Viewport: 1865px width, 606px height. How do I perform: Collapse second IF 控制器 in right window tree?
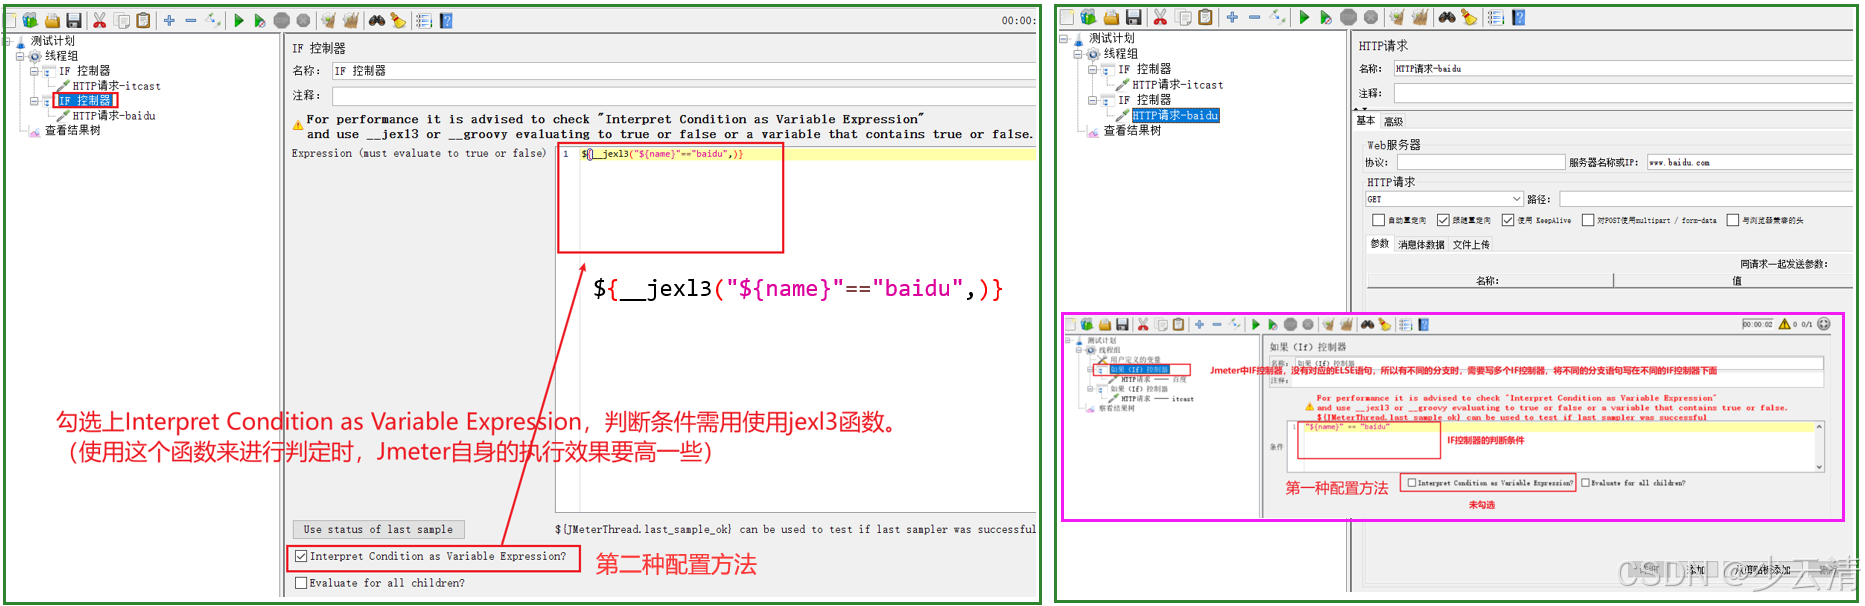(x=1093, y=100)
